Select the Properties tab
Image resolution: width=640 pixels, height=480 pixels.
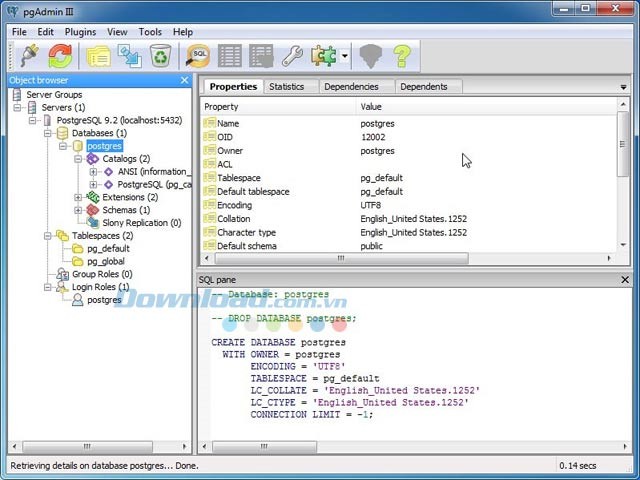click(233, 87)
